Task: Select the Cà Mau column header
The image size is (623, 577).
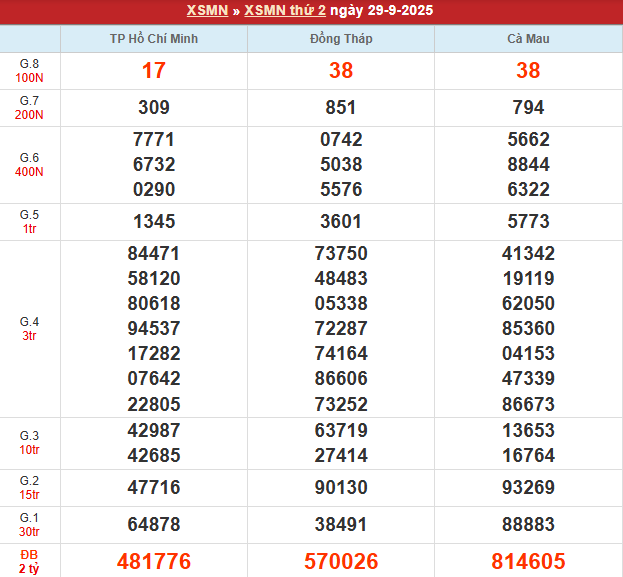Action: point(528,39)
